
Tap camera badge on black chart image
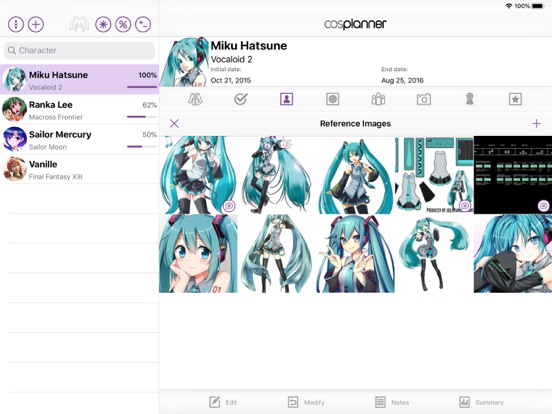[543, 206]
